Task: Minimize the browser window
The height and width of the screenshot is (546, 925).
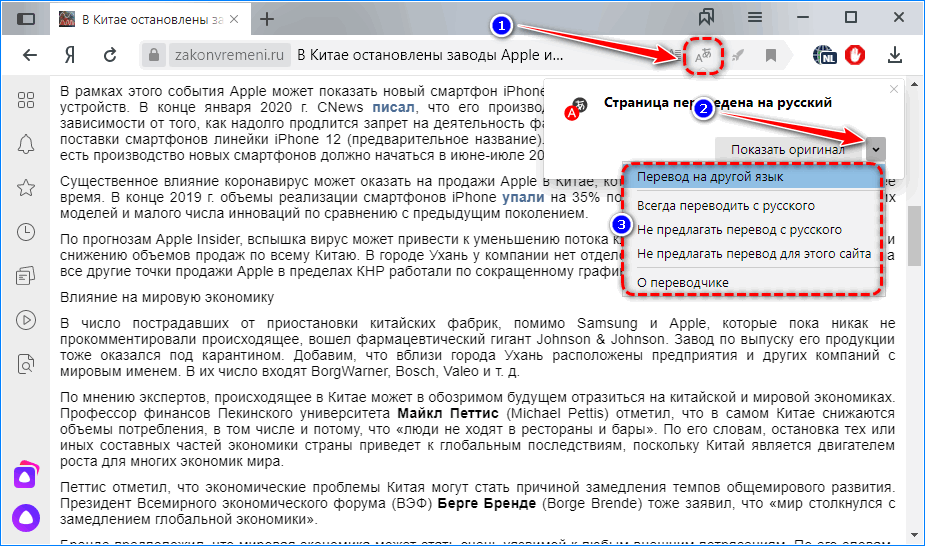Action: pyautogui.click(x=803, y=18)
